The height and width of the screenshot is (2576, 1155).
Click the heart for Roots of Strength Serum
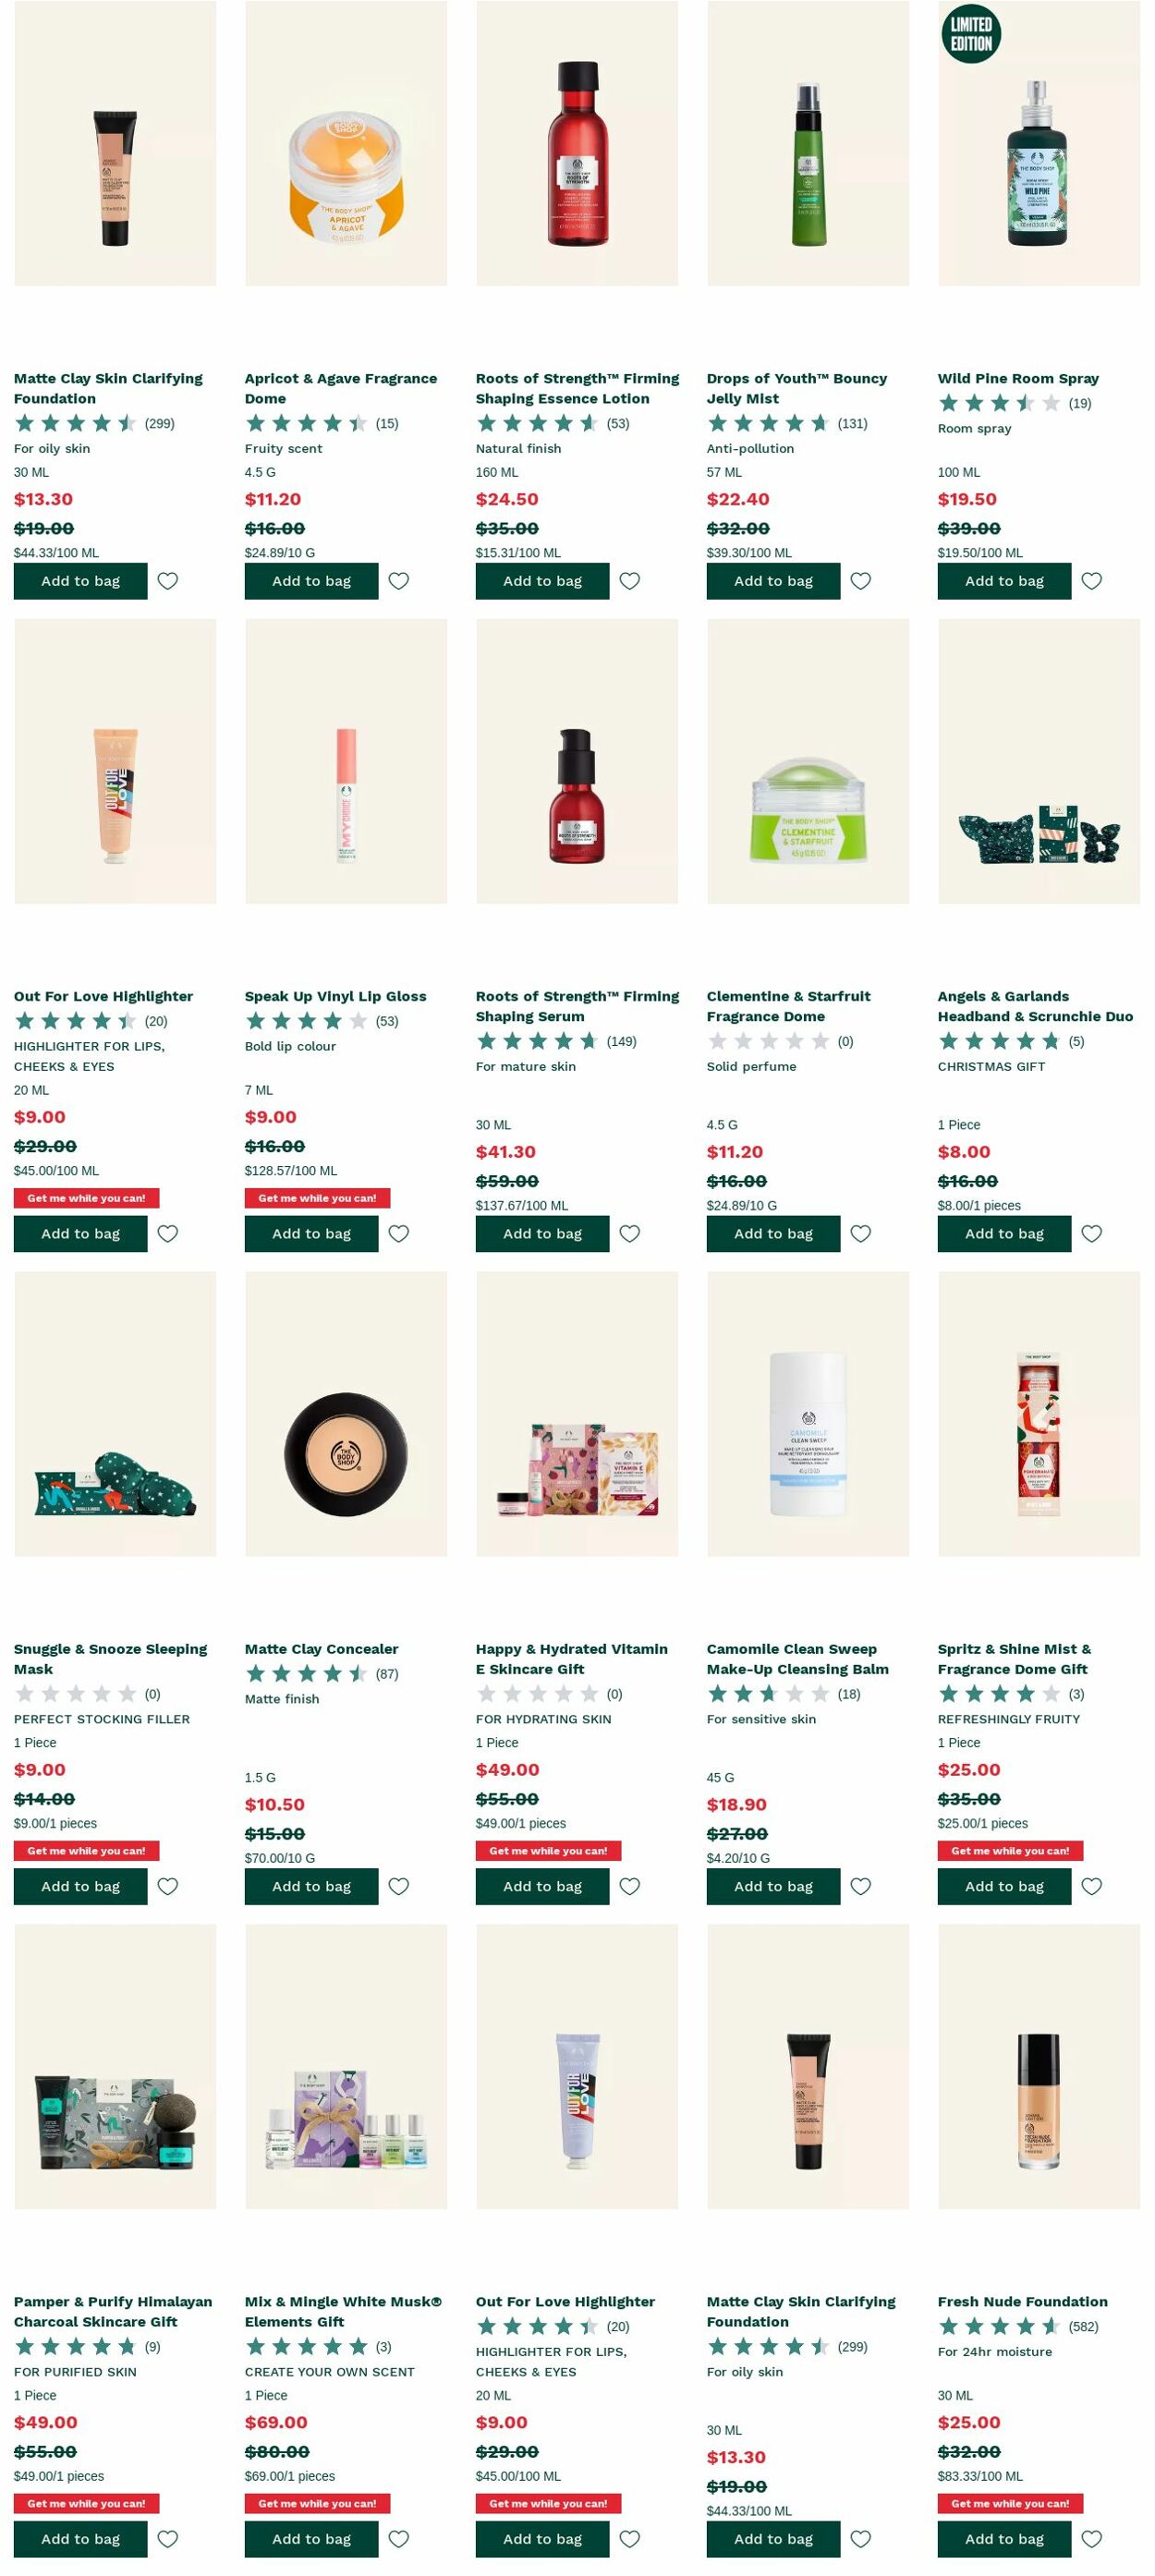[x=630, y=1233]
